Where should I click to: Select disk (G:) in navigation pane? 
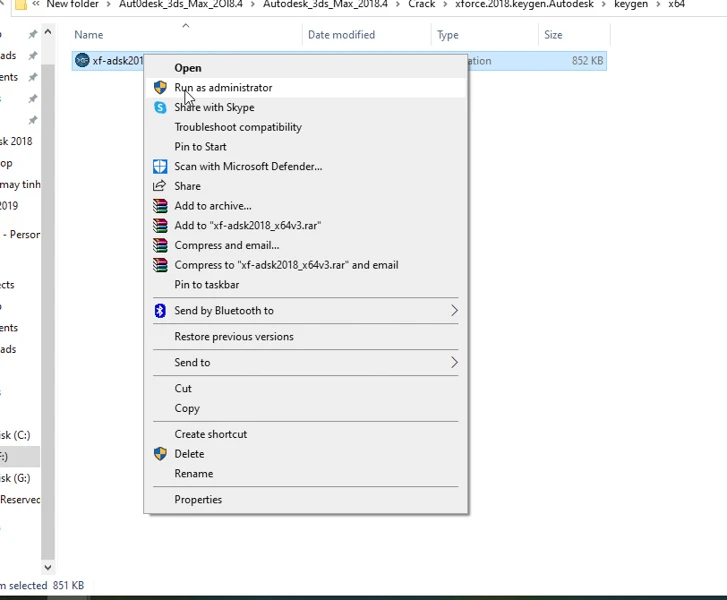click(x=15, y=478)
